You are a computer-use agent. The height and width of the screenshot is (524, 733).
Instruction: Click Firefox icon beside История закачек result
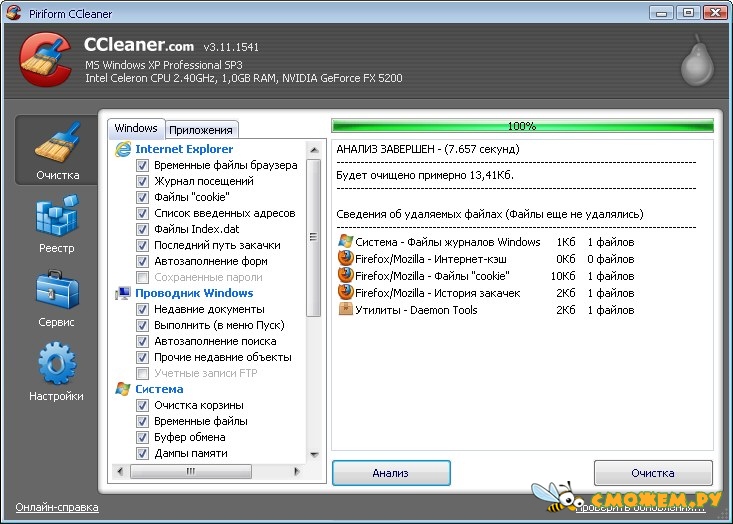[x=345, y=293]
